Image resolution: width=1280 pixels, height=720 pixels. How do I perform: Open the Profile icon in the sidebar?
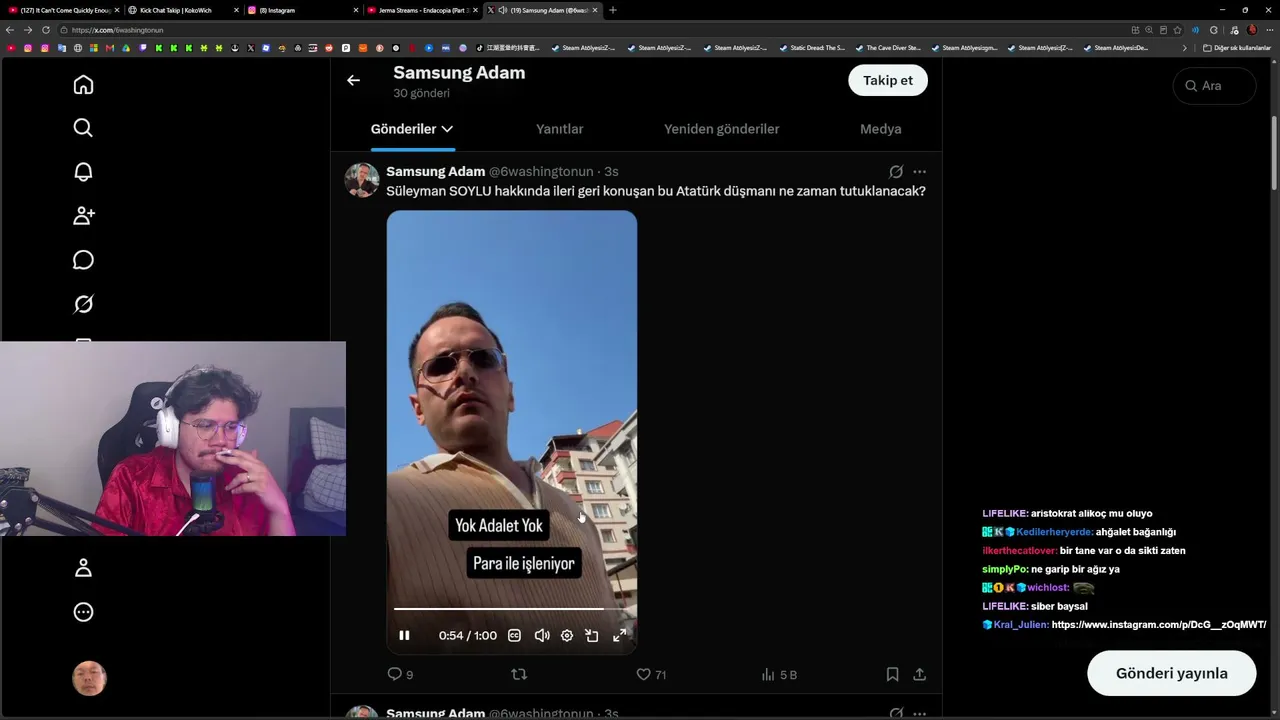click(83, 568)
